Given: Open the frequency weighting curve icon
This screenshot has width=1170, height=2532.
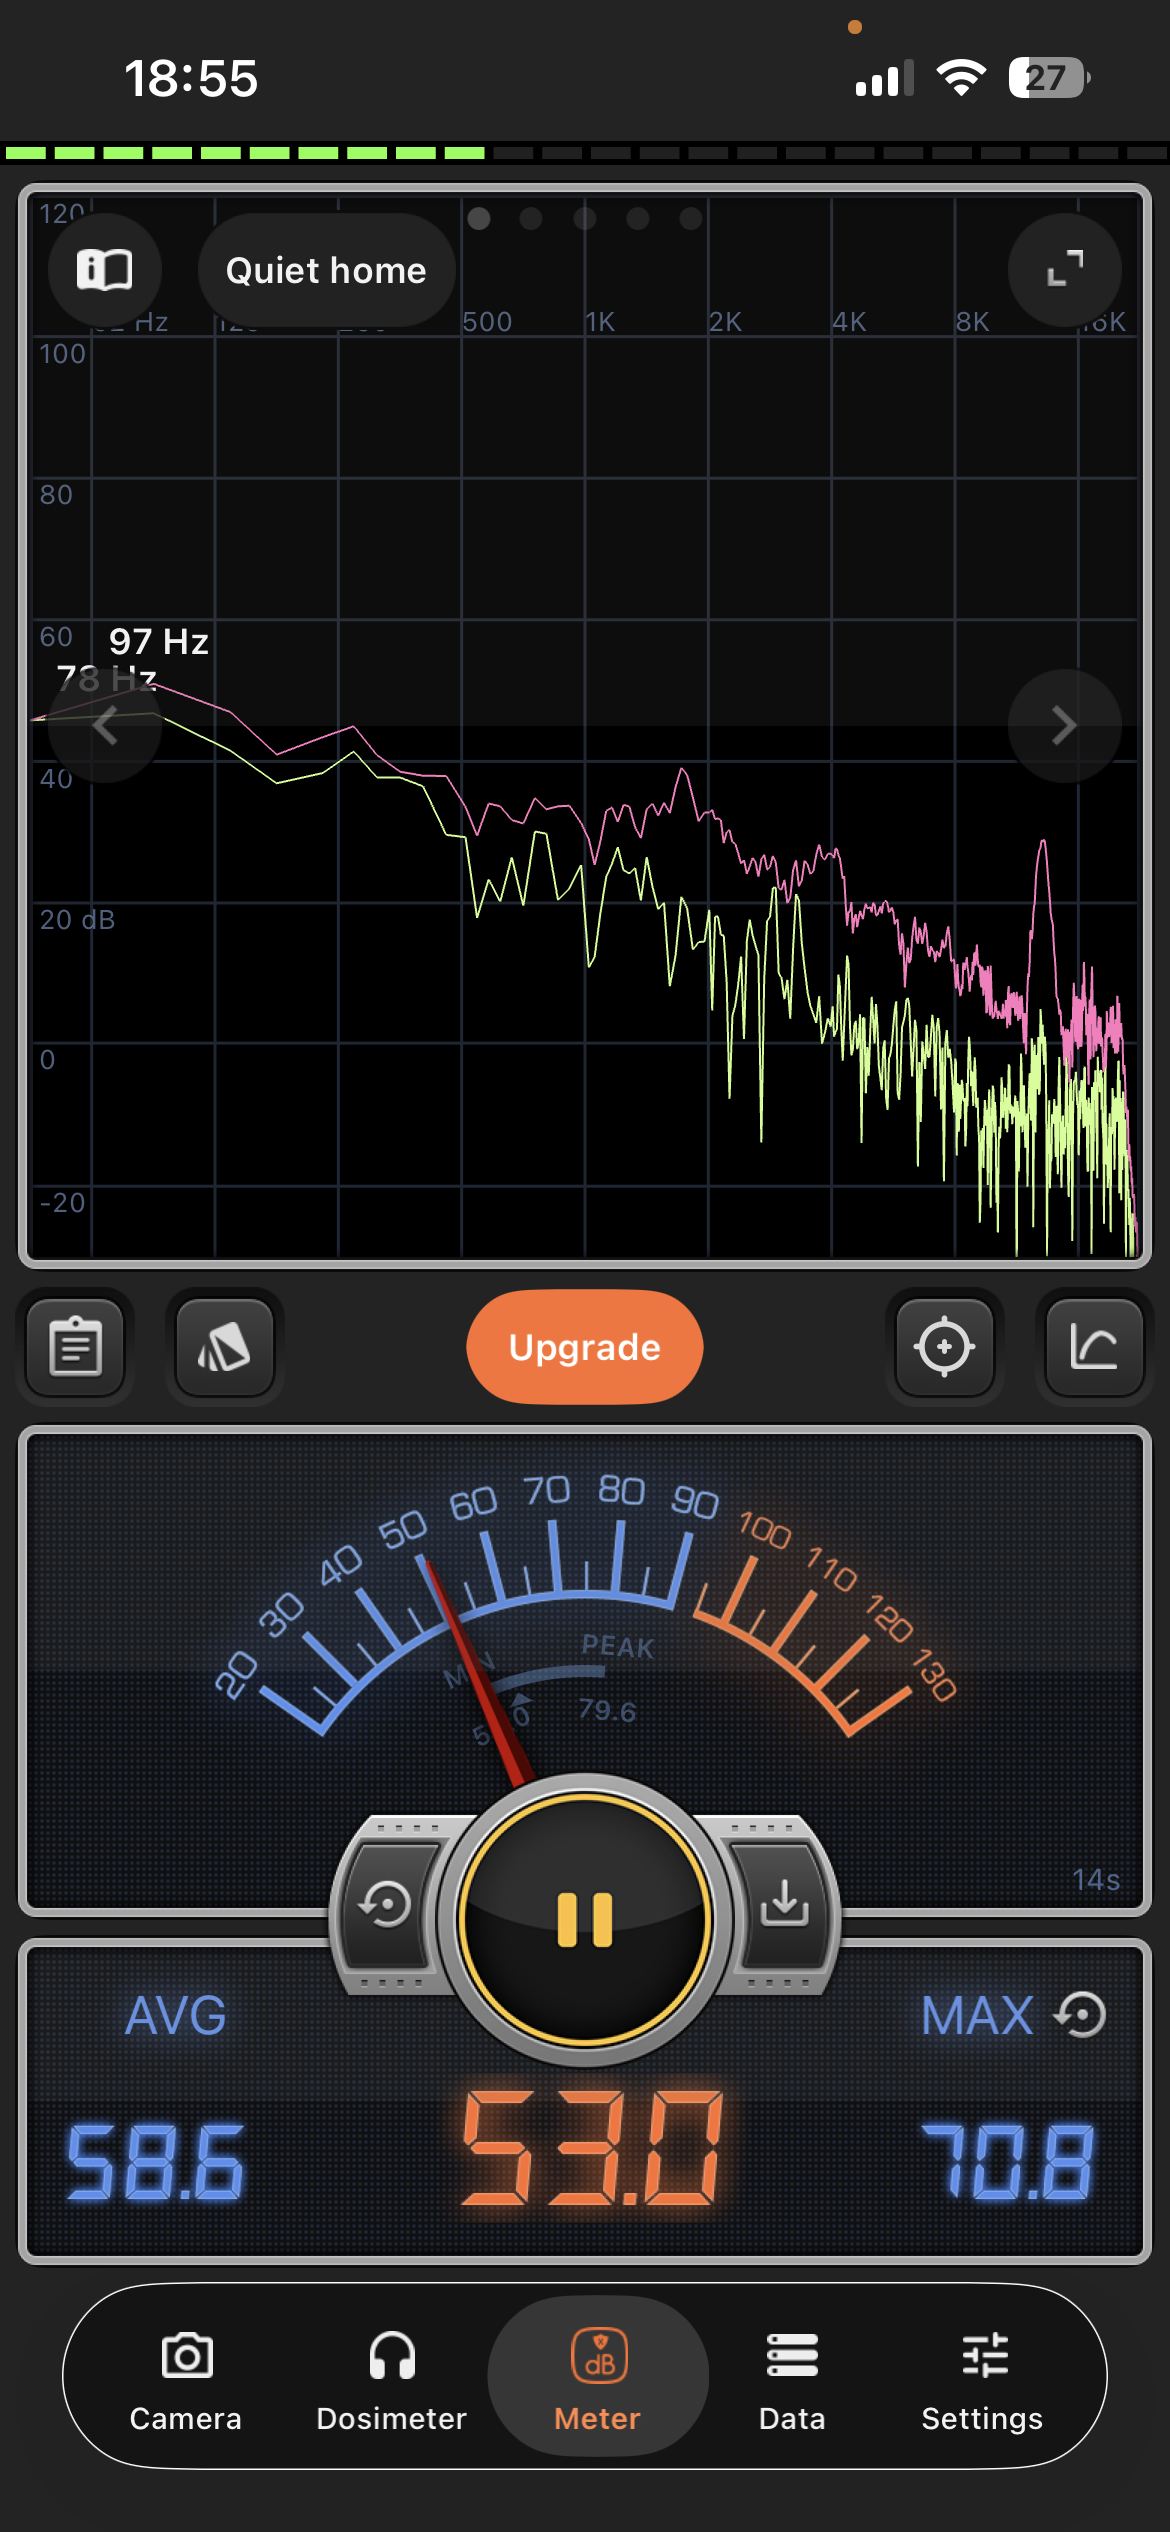Looking at the screenshot, I should coord(1093,1347).
